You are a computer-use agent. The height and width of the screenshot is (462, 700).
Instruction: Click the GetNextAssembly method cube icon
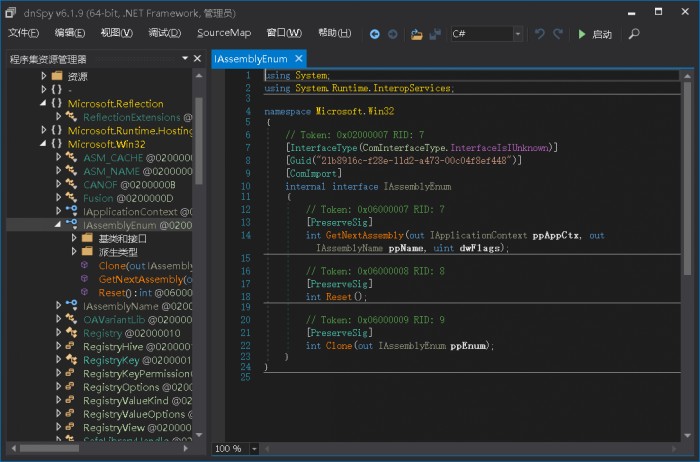(84, 279)
